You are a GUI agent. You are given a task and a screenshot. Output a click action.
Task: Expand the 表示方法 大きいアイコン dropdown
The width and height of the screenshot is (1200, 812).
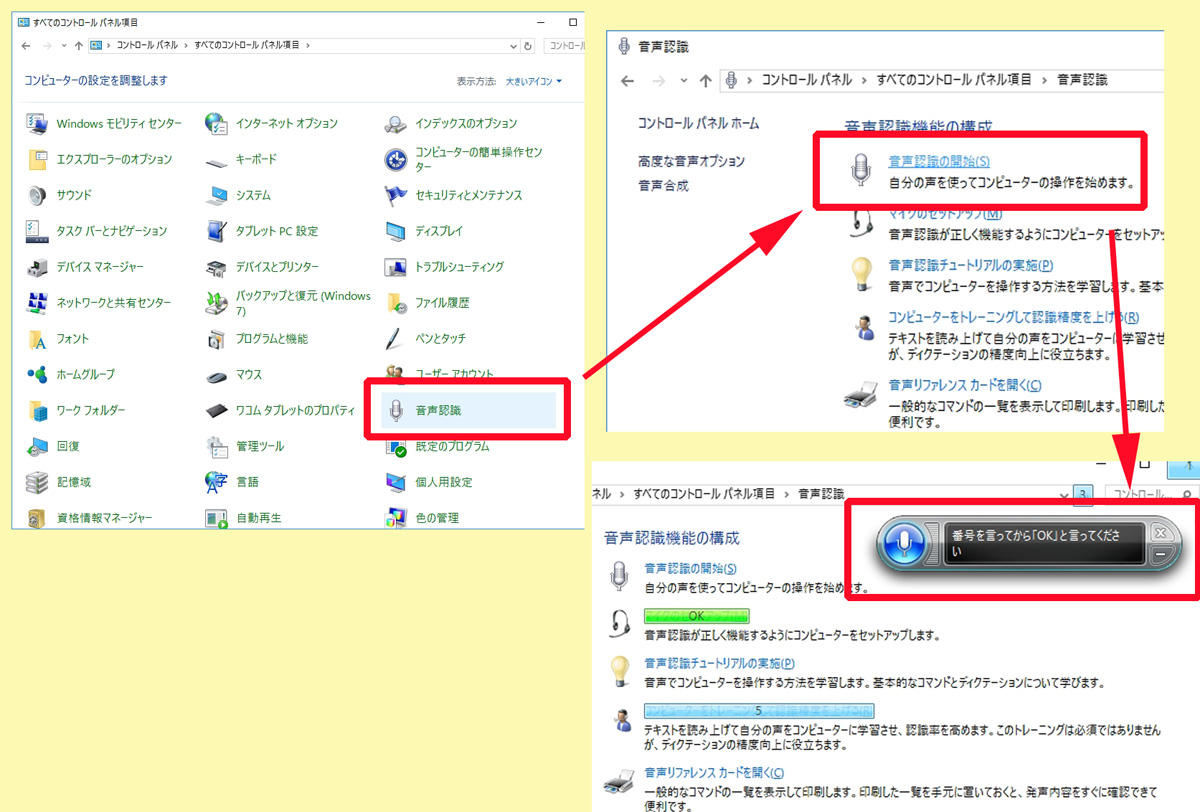pyautogui.click(x=534, y=81)
